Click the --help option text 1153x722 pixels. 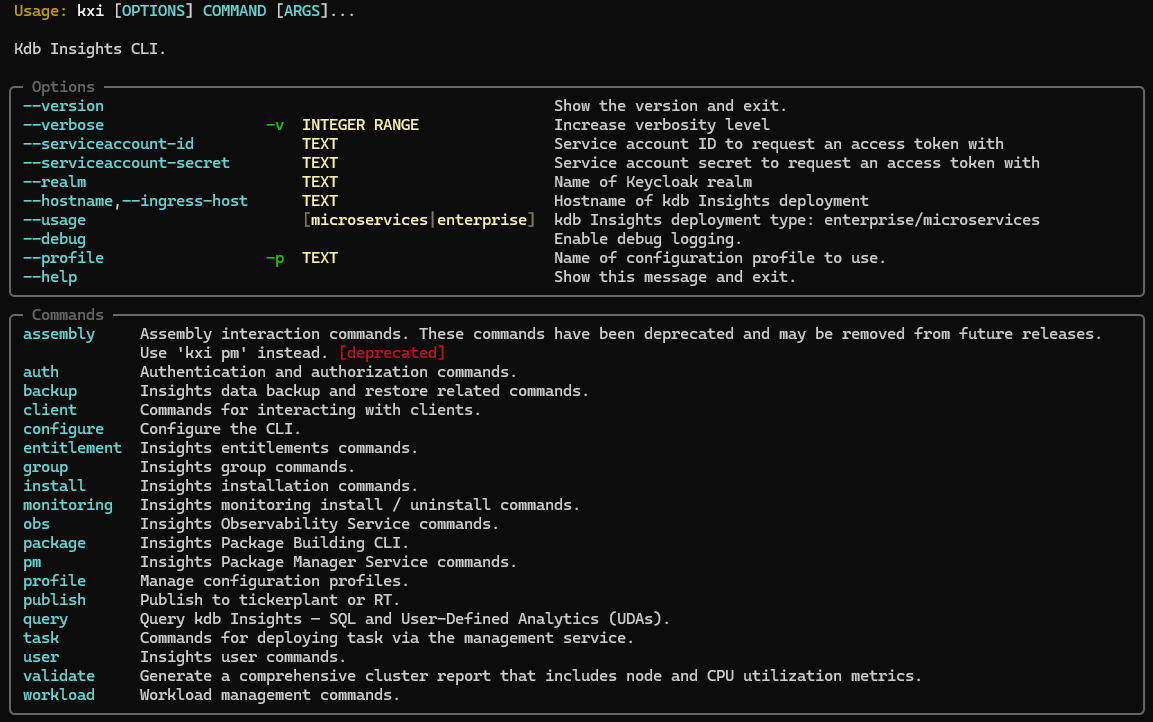point(50,277)
